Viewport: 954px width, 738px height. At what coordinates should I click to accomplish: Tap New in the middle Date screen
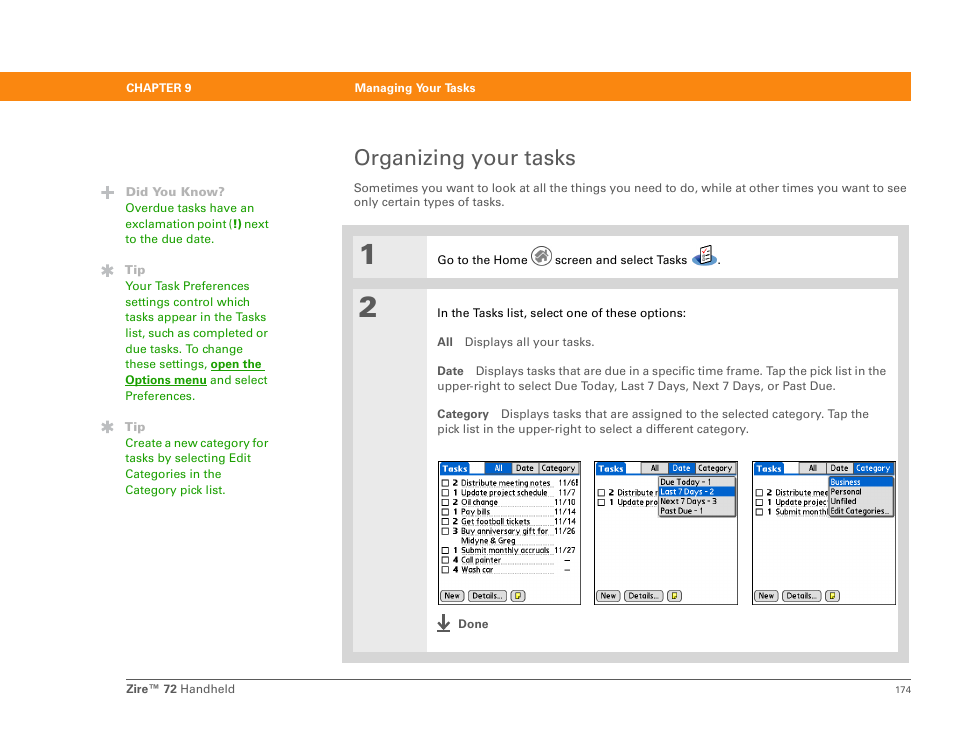pos(608,596)
